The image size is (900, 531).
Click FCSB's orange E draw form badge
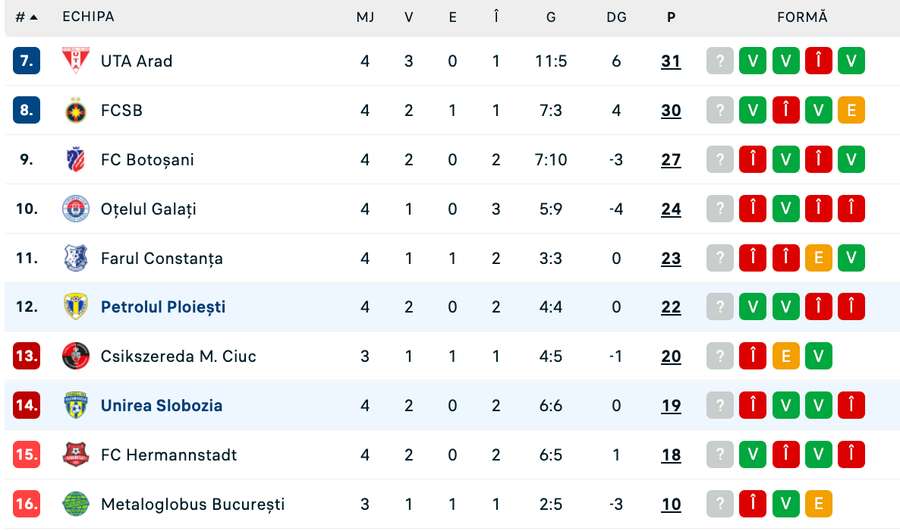pos(851,110)
